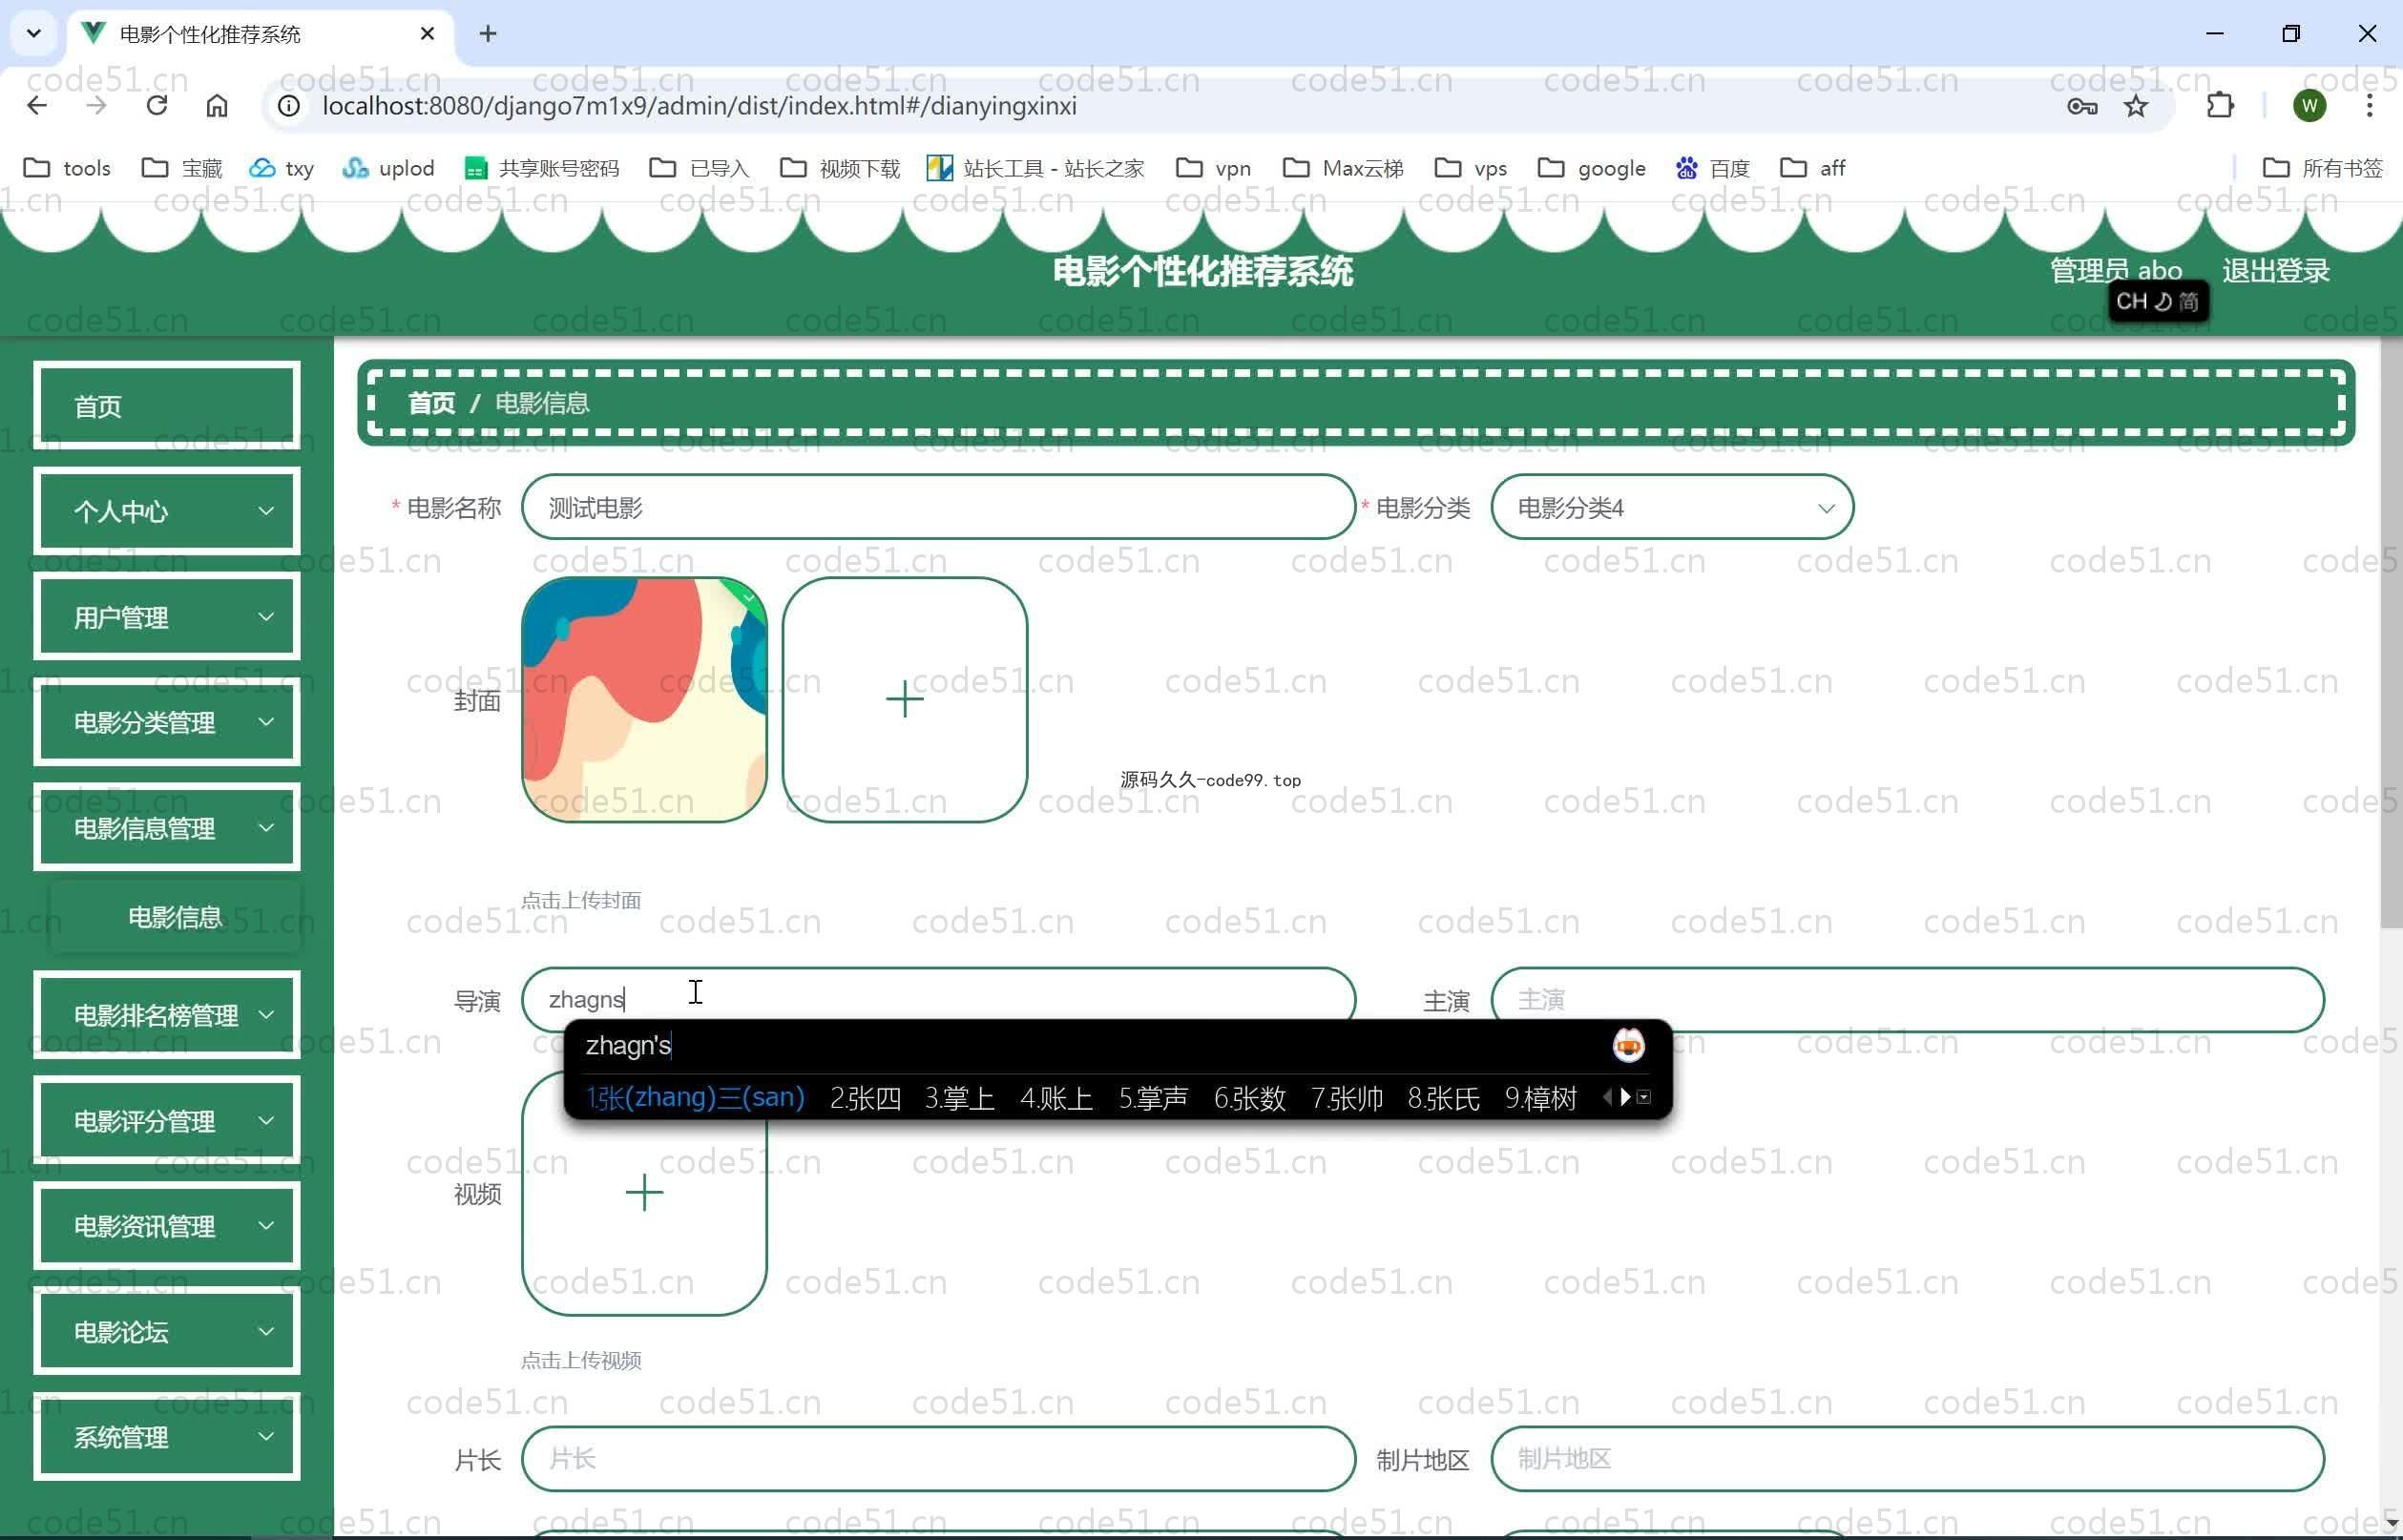Open the Chrome profile avatar W
Screen dimensions: 2403x1540
(x=2309, y=106)
